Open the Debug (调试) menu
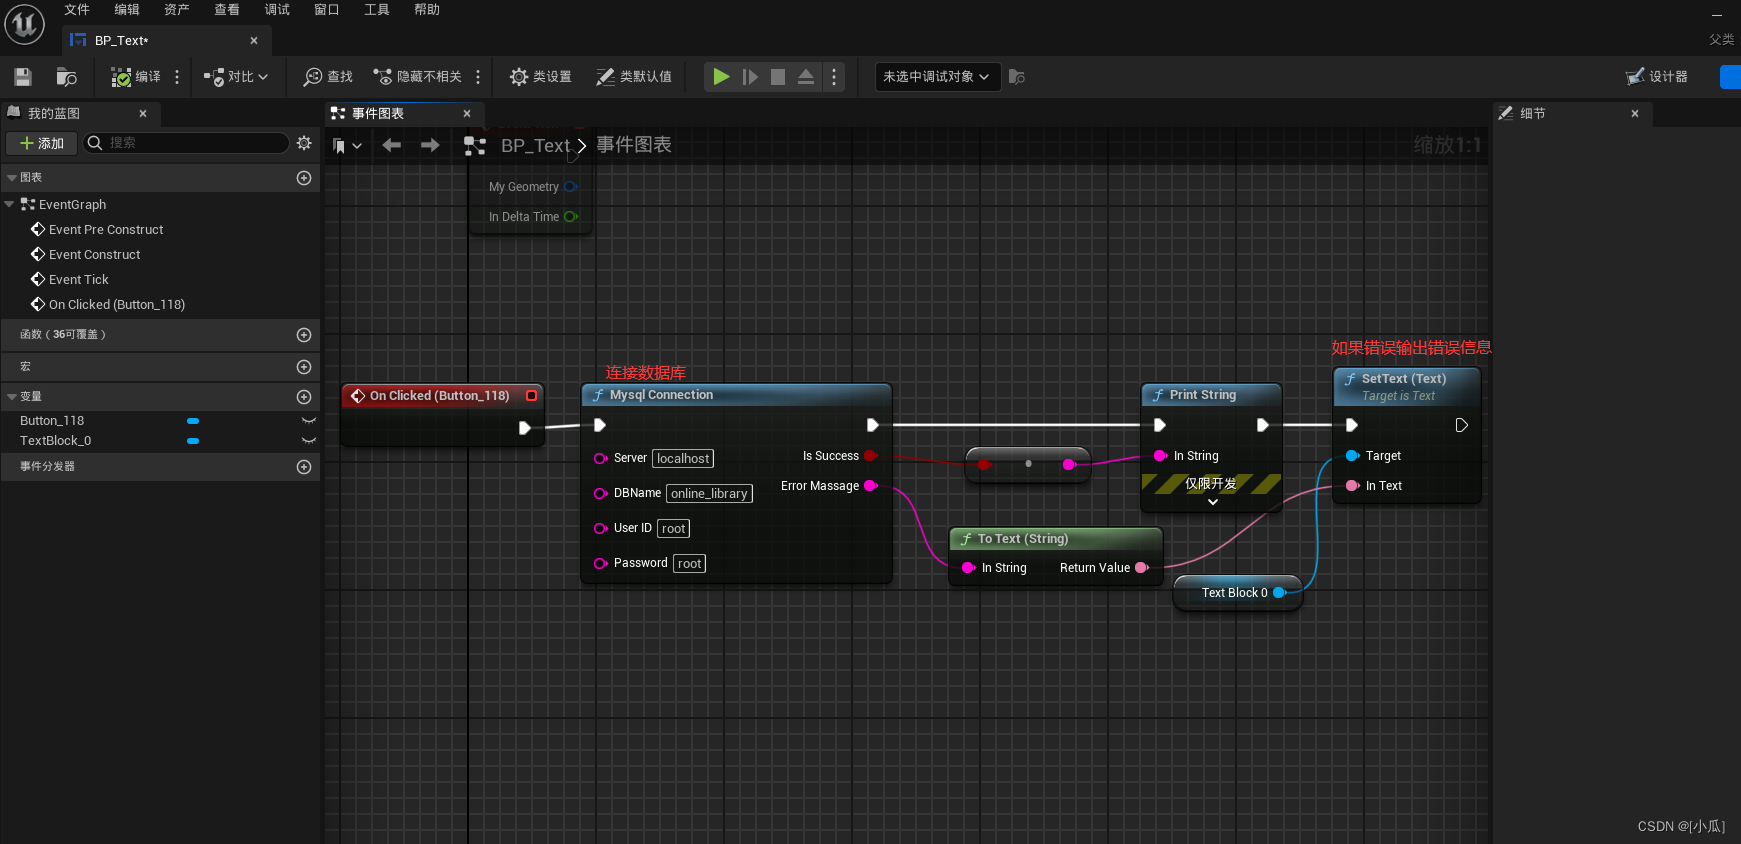Screen dimensions: 1741x844 pyautogui.click(x=277, y=10)
